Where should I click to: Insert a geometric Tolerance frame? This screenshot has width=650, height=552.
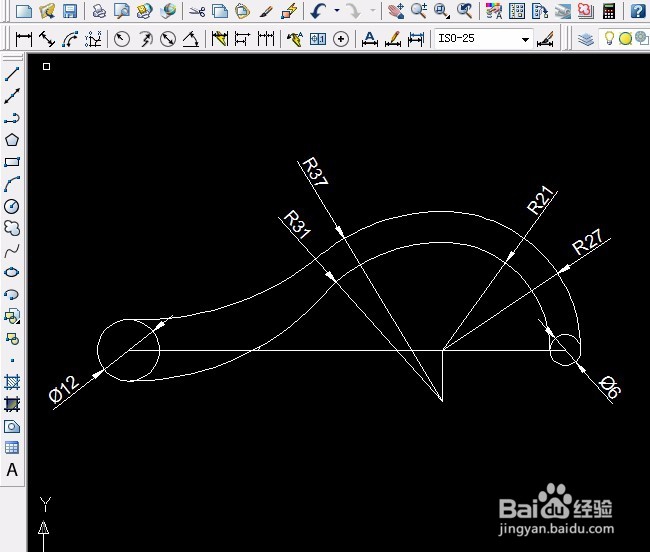[318, 39]
